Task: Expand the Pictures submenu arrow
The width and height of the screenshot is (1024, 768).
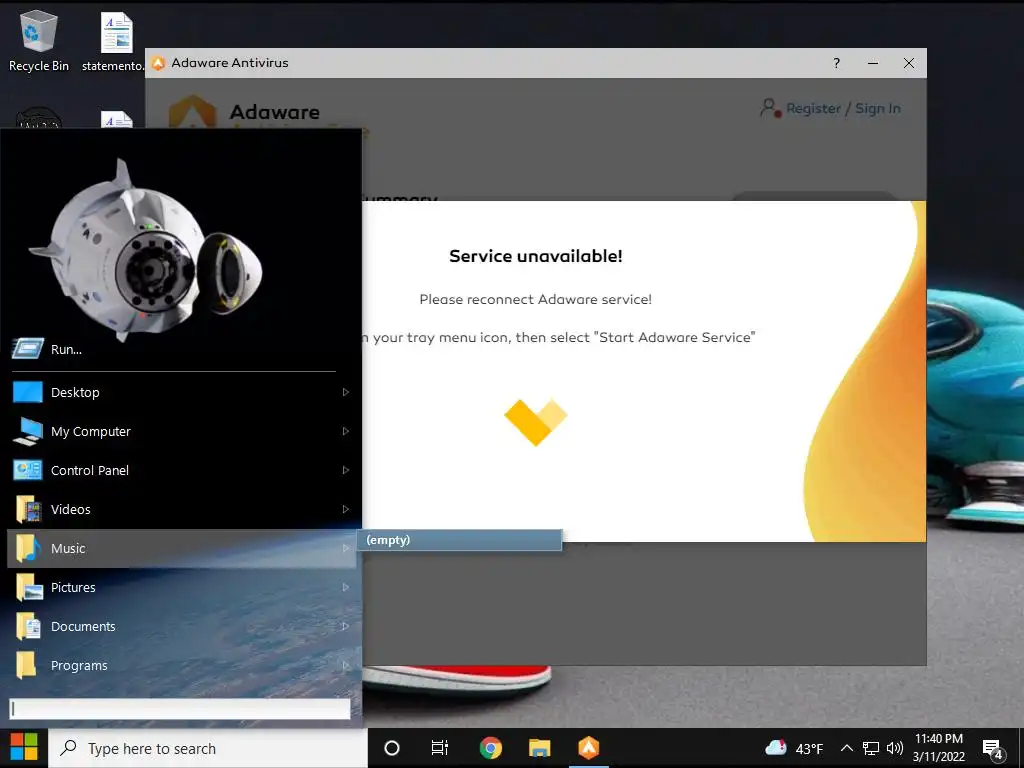Action: [345, 587]
